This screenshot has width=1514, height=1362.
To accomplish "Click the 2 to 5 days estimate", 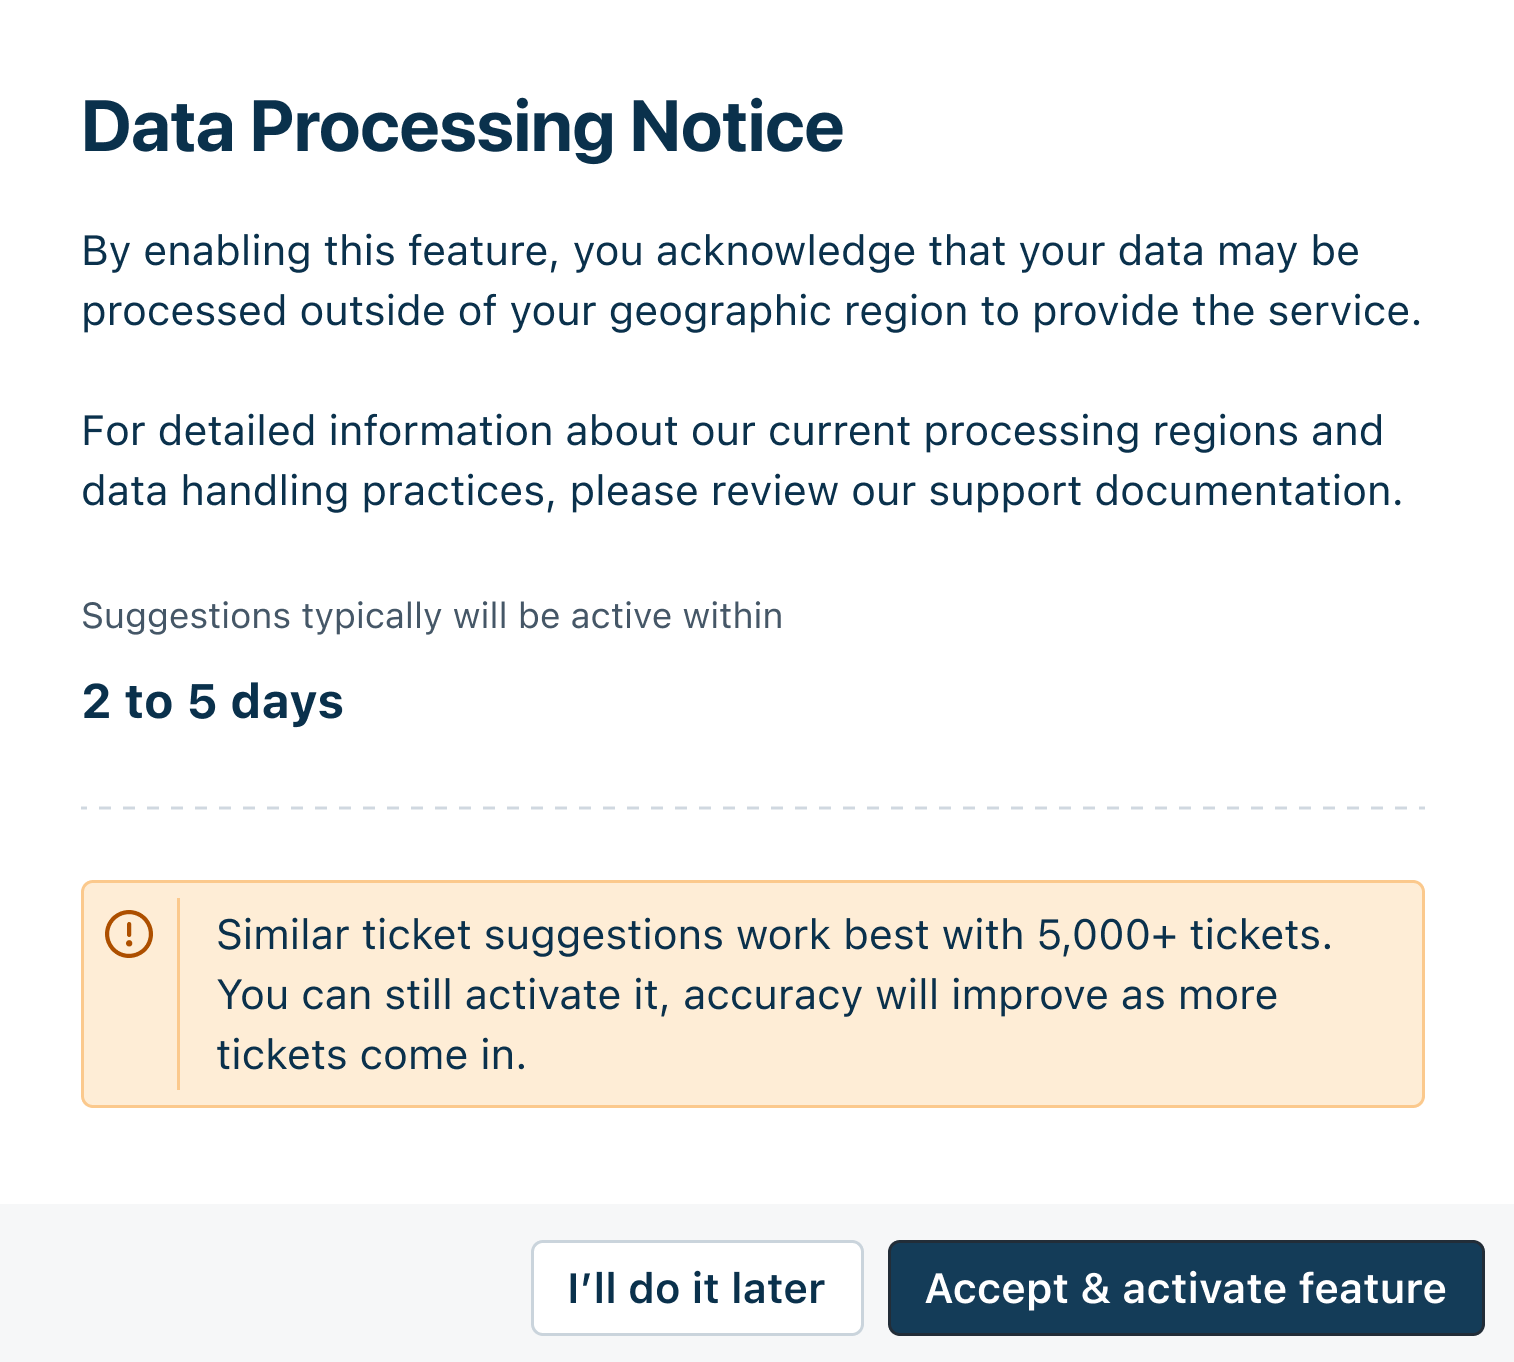I will (x=213, y=701).
